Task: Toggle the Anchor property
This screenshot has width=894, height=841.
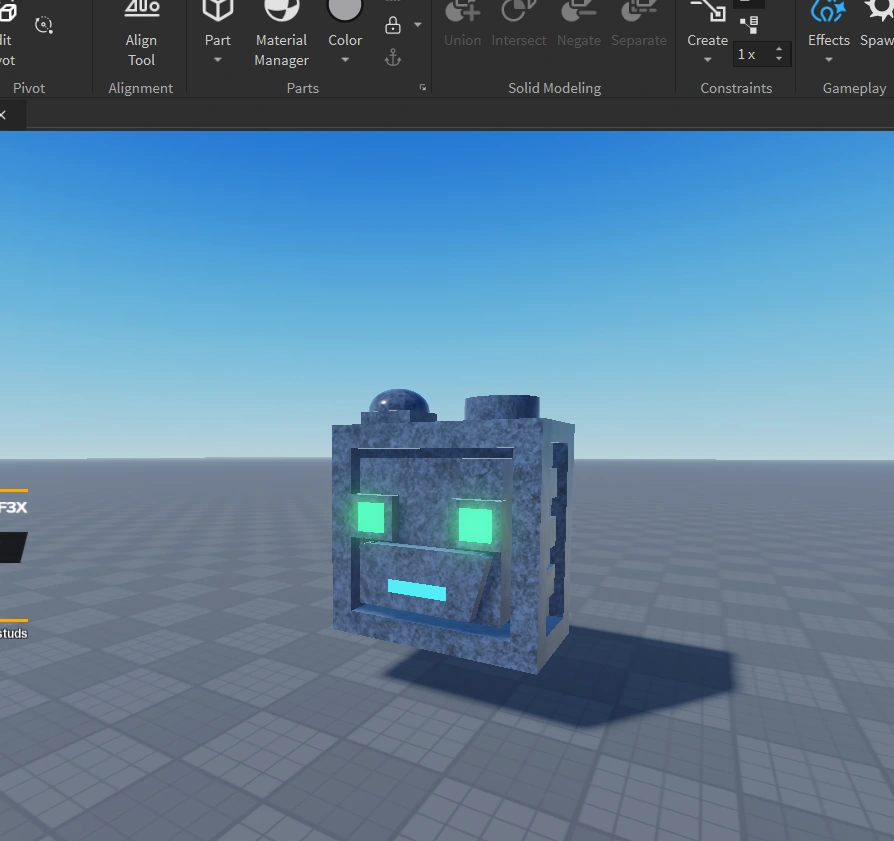Action: (393, 57)
